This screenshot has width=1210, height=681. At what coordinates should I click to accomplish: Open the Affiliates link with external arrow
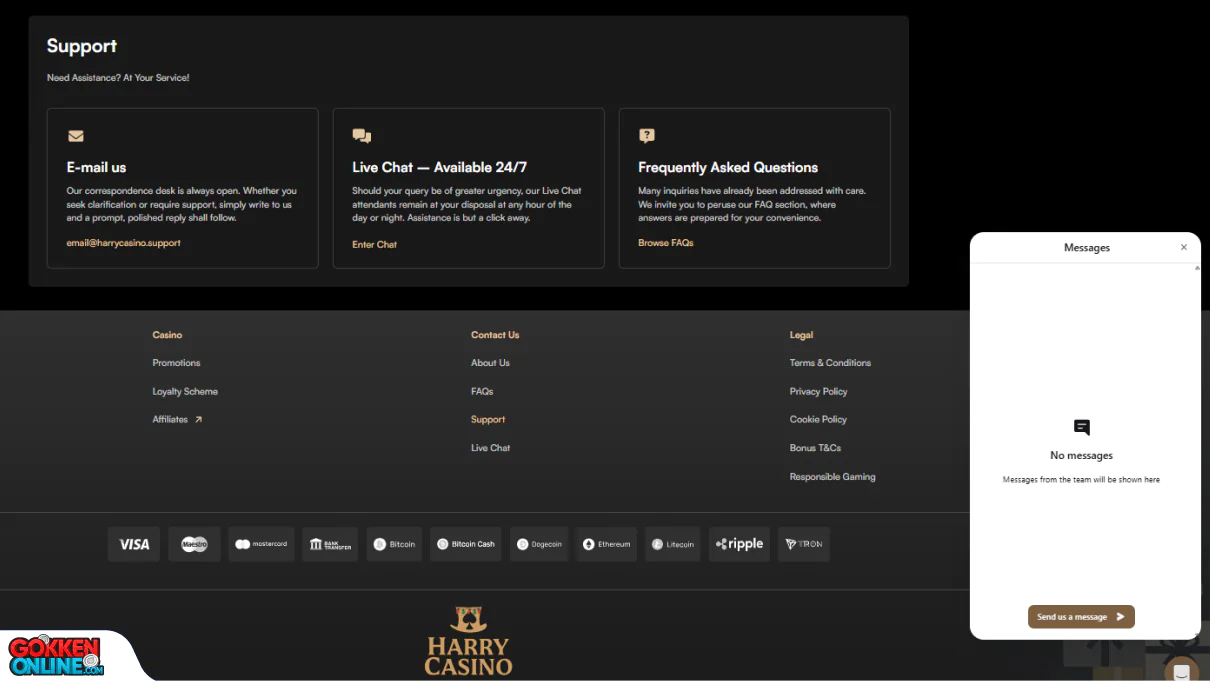point(177,419)
